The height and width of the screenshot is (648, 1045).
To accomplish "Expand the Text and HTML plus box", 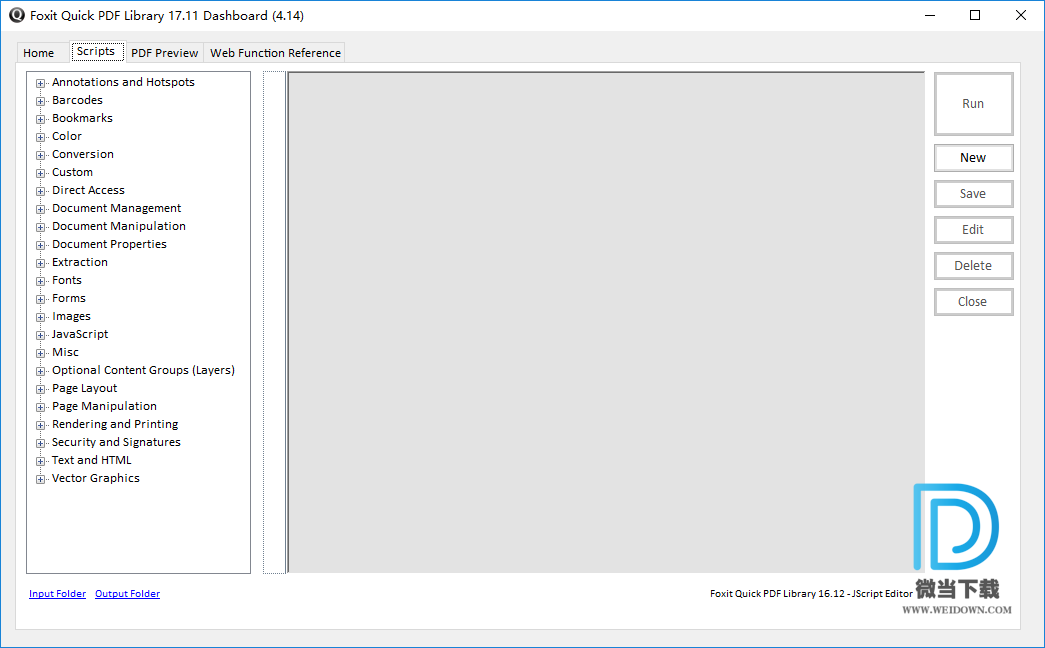I will pos(41,461).
